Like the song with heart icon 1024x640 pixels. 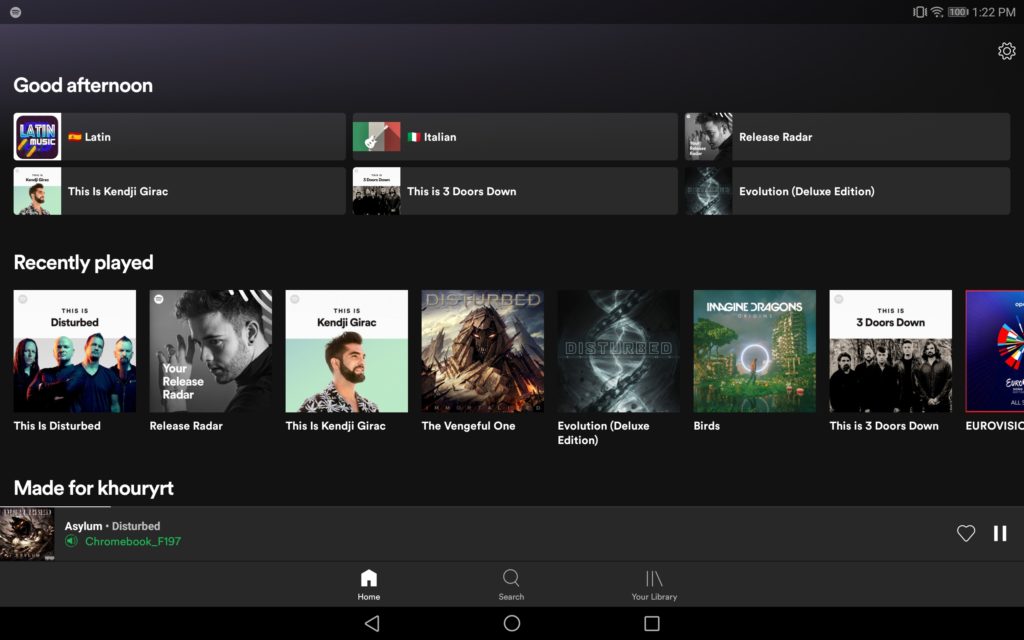pos(965,534)
